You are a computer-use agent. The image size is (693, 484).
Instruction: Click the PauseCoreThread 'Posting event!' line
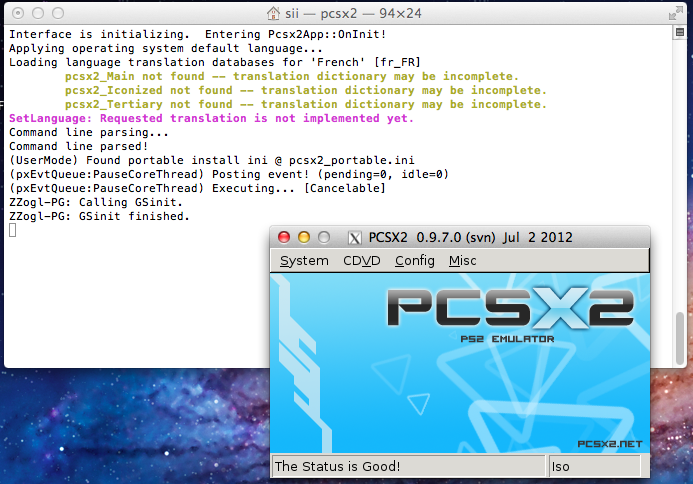point(229,174)
